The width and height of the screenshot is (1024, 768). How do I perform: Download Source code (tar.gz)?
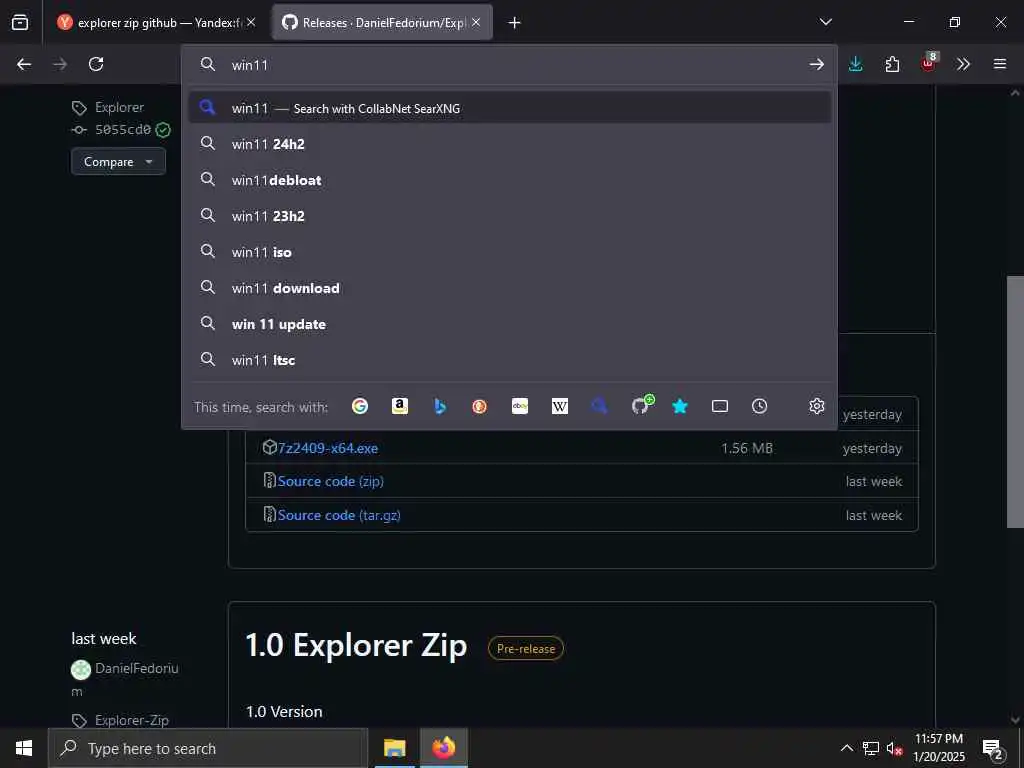(x=339, y=515)
